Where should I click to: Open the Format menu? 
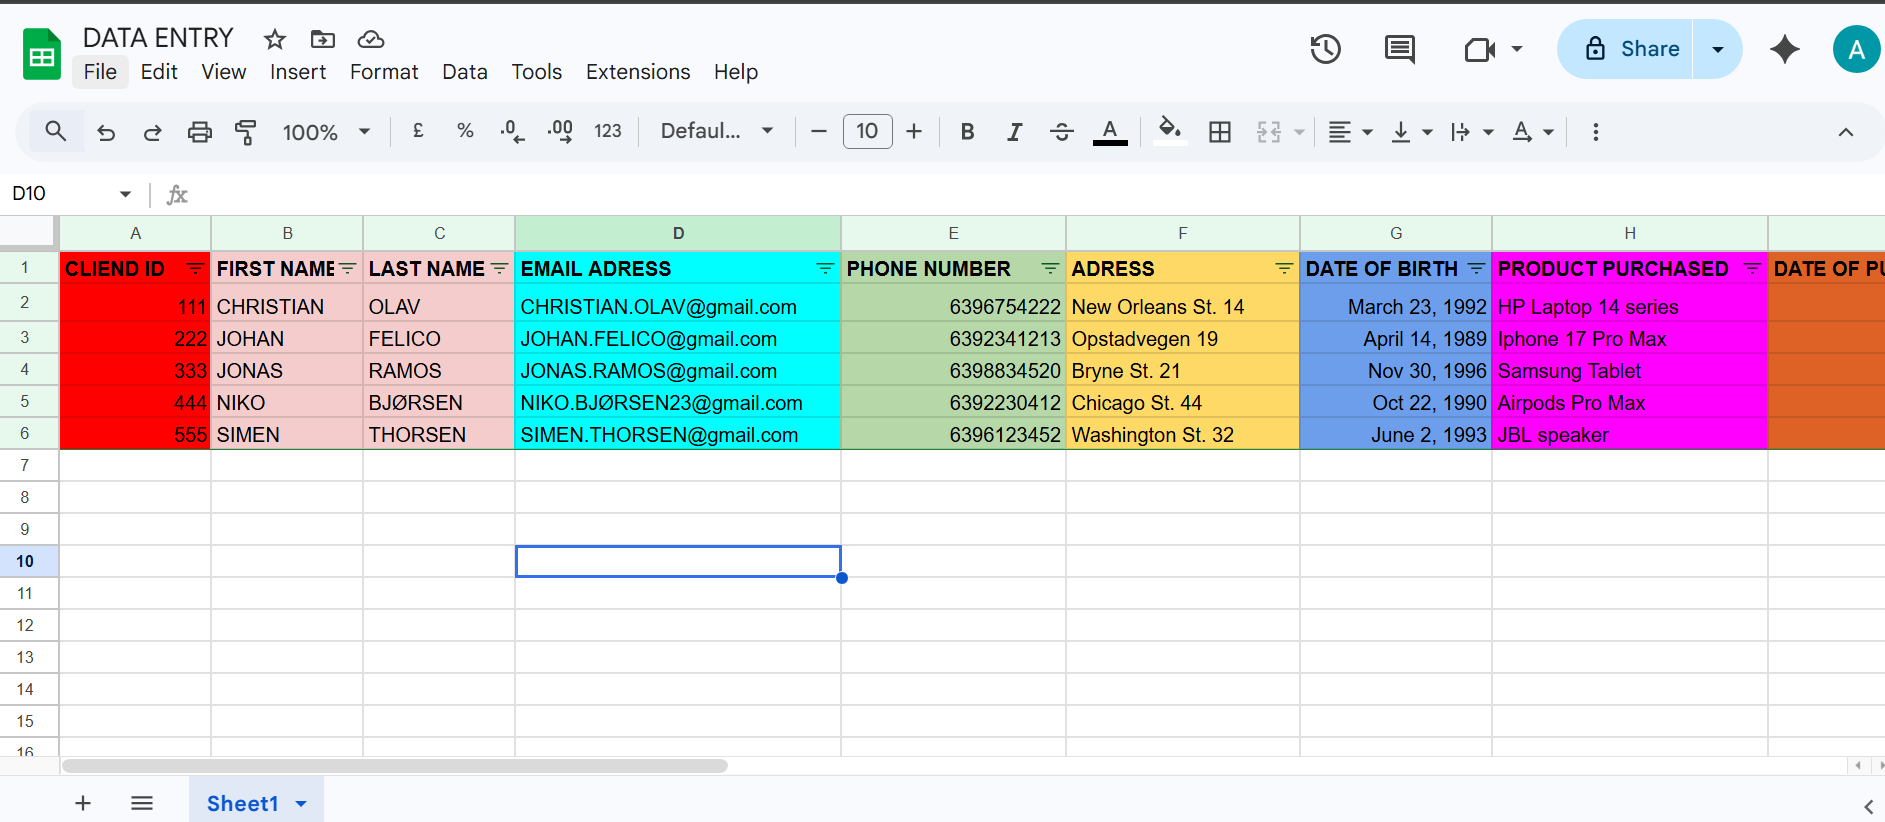(x=384, y=72)
